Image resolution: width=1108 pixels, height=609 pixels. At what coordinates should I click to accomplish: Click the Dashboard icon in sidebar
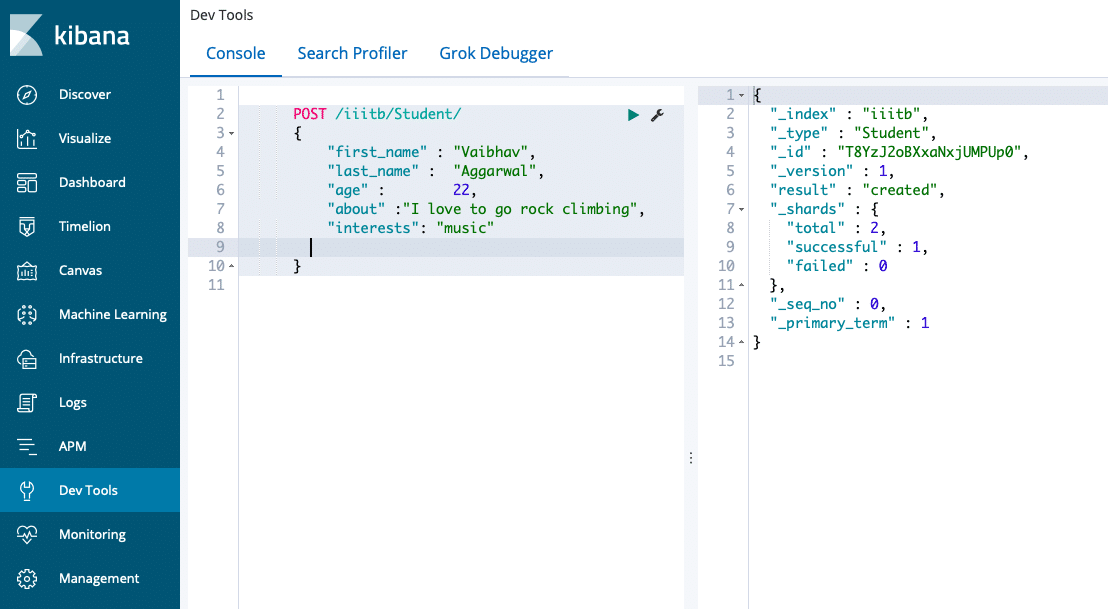[27, 183]
